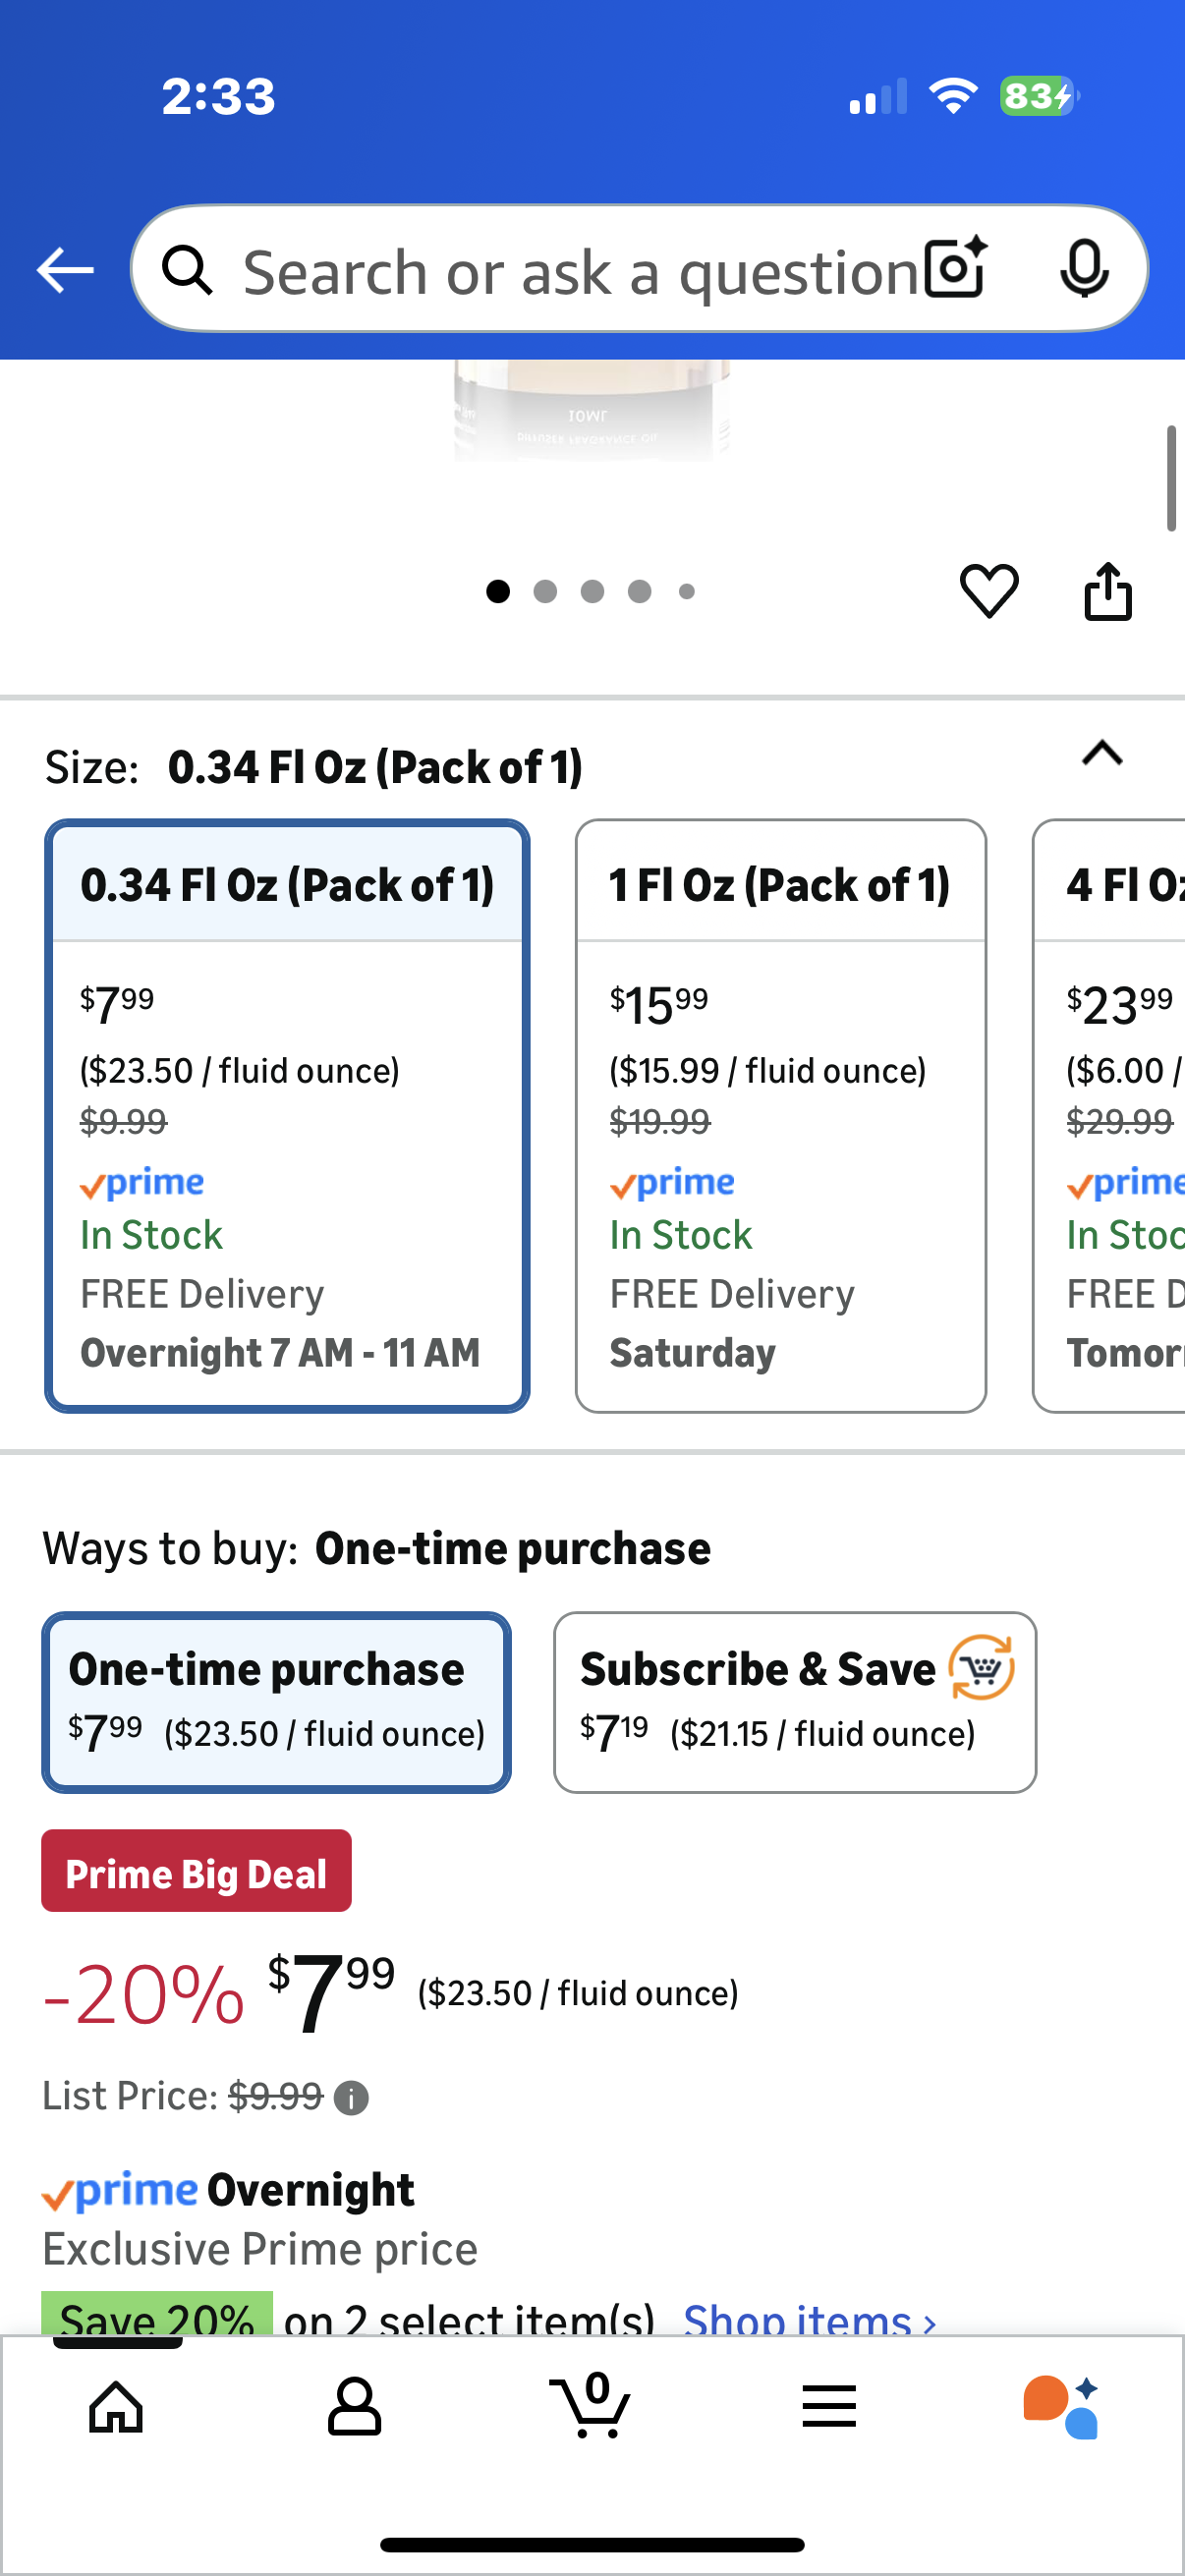The width and height of the screenshot is (1185, 2576).
Task: Open camera lens search icon
Action: point(955,269)
